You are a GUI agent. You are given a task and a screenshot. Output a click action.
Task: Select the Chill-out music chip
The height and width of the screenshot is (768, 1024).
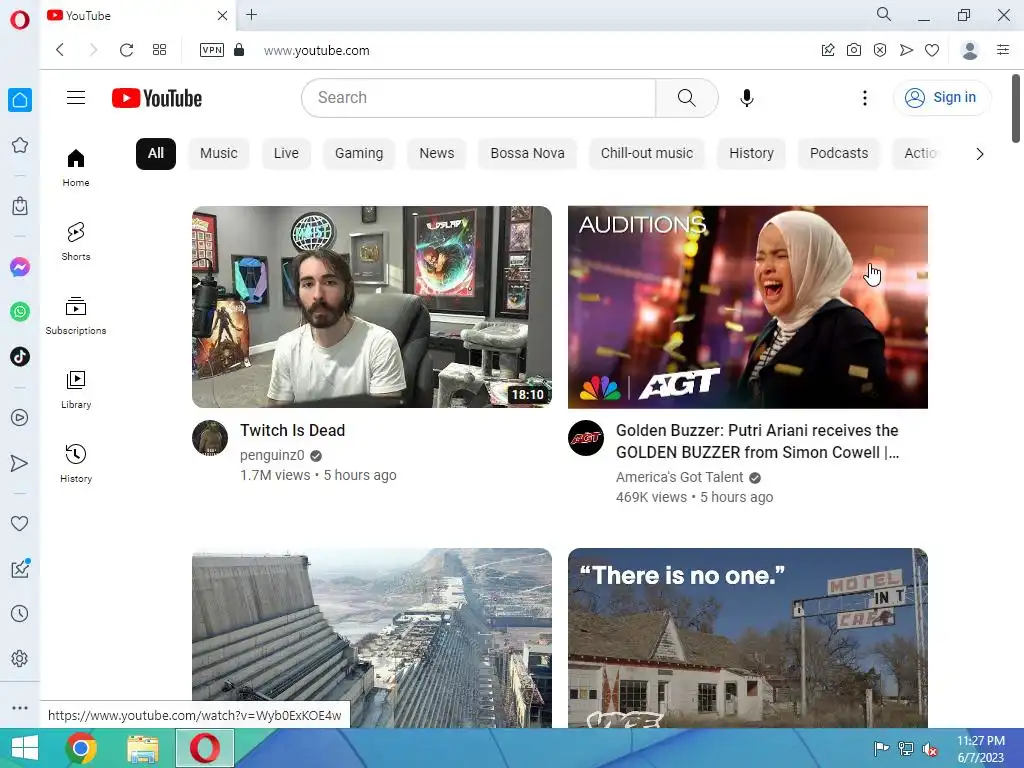tap(647, 153)
